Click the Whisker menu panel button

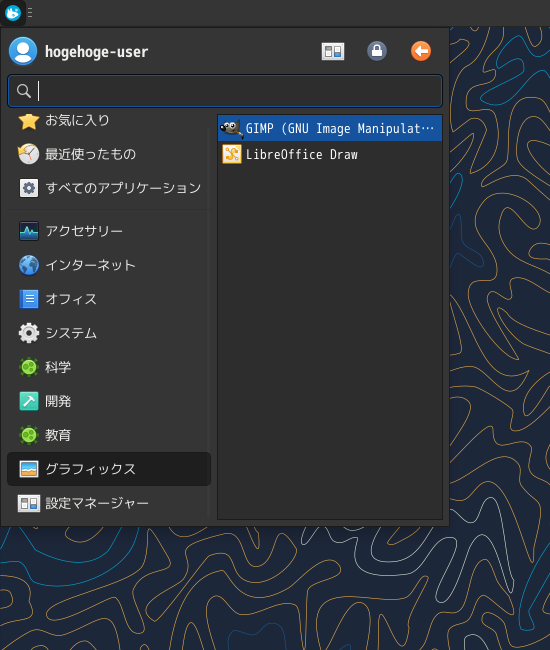(x=13, y=13)
